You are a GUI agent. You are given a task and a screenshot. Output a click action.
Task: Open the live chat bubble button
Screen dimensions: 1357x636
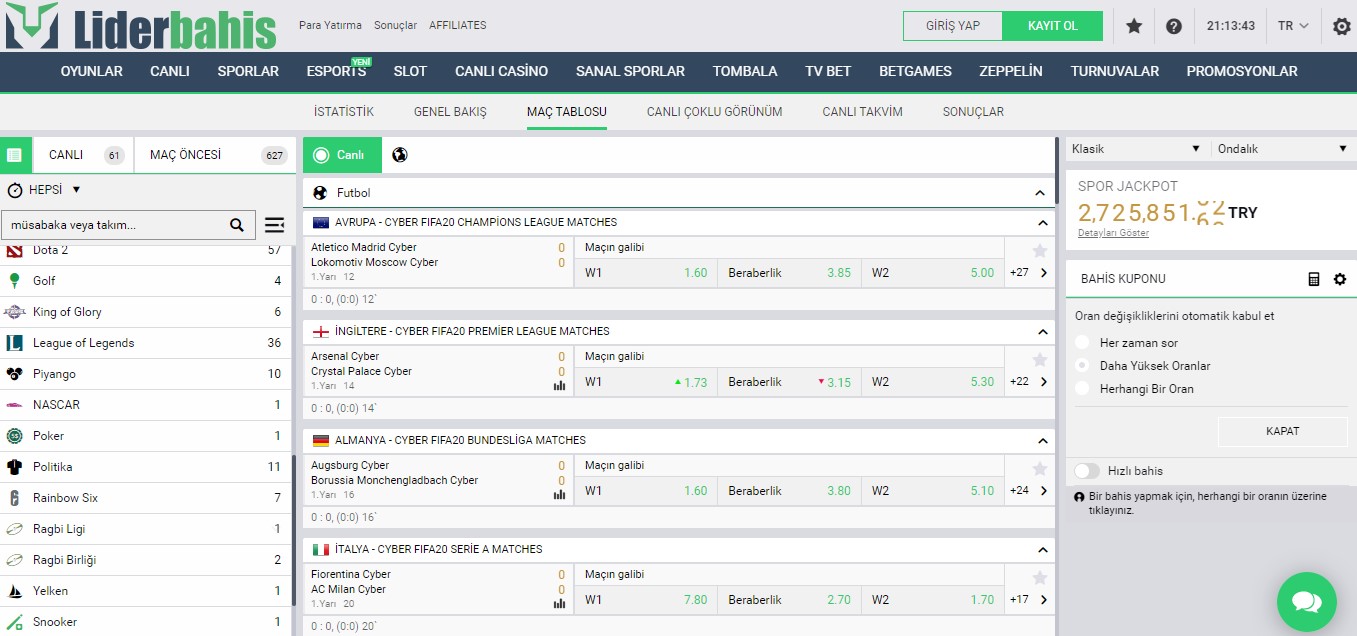(1306, 601)
